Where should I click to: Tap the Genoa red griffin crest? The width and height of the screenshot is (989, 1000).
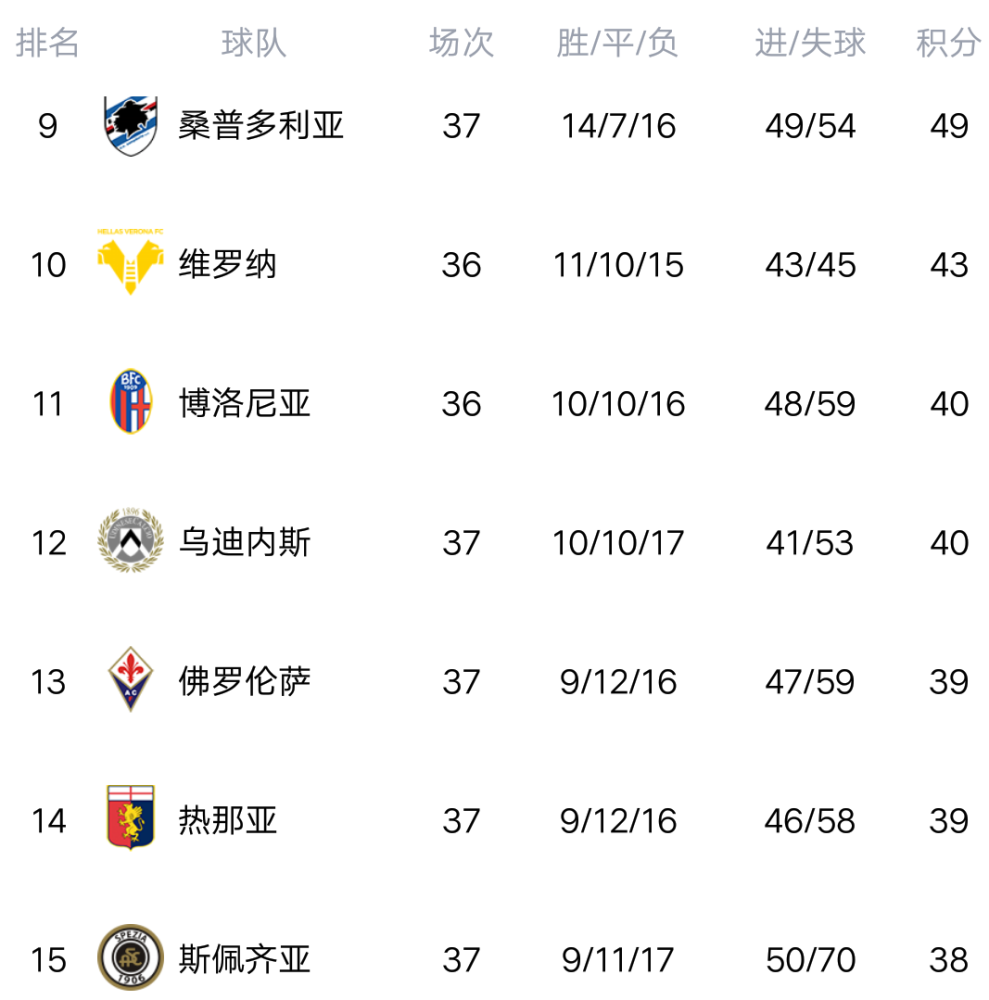[x=131, y=819]
